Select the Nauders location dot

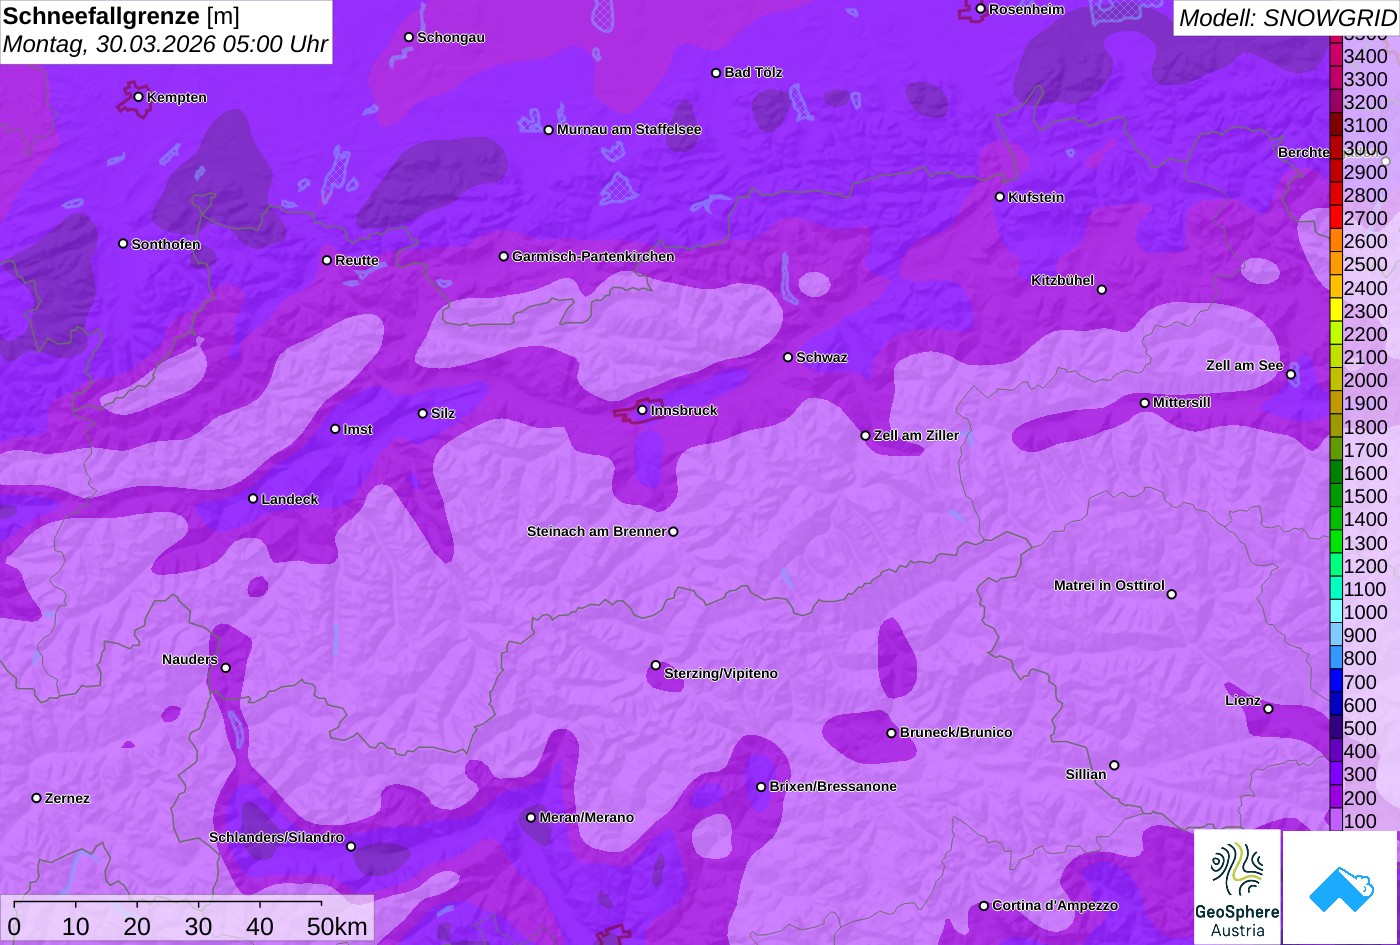[225, 668]
